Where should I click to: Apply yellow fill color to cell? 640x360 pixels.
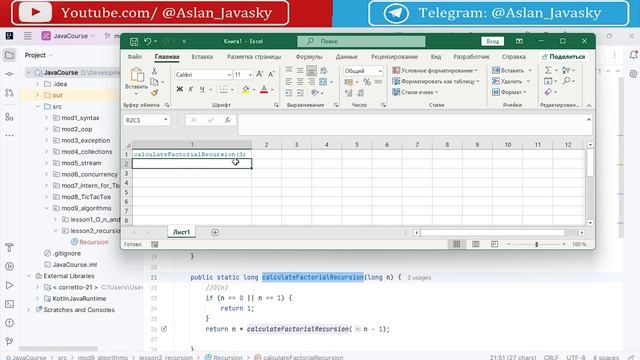(246, 89)
